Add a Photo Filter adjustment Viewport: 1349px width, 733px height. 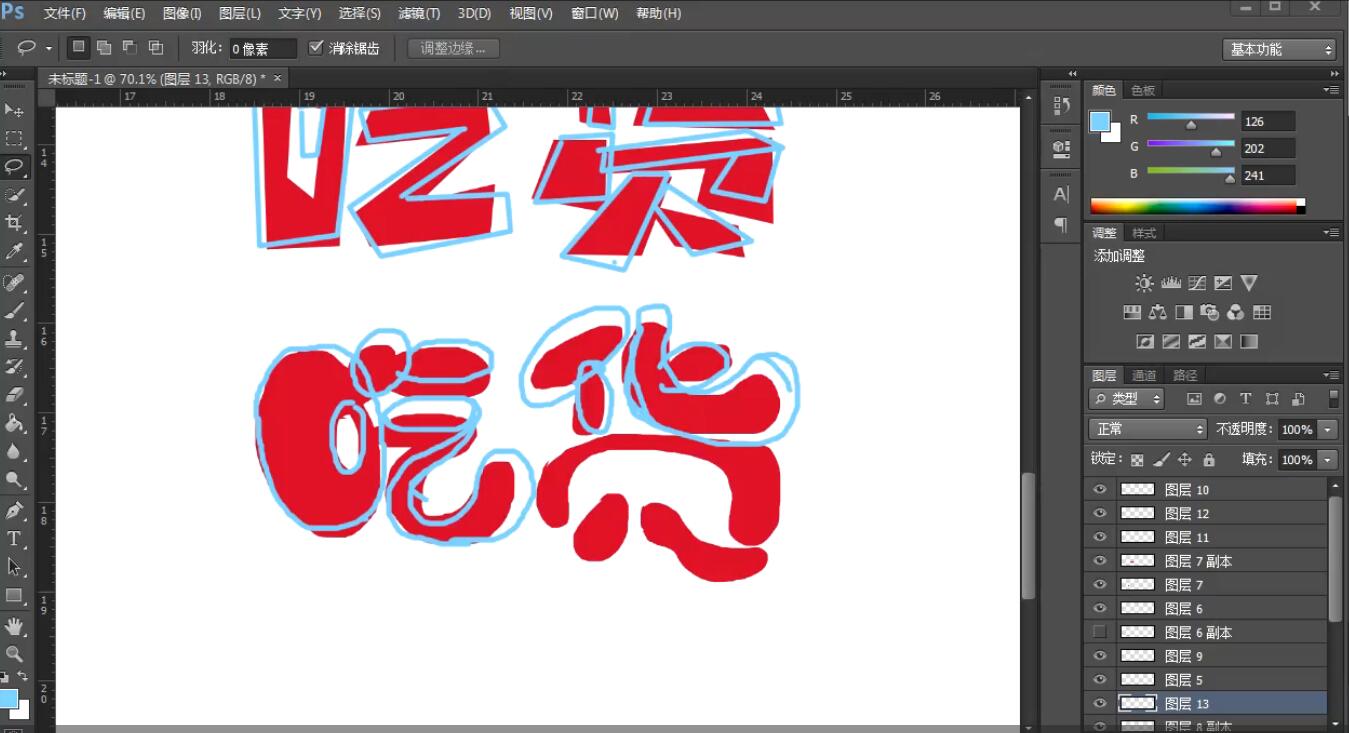click(x=1210, y=312)
